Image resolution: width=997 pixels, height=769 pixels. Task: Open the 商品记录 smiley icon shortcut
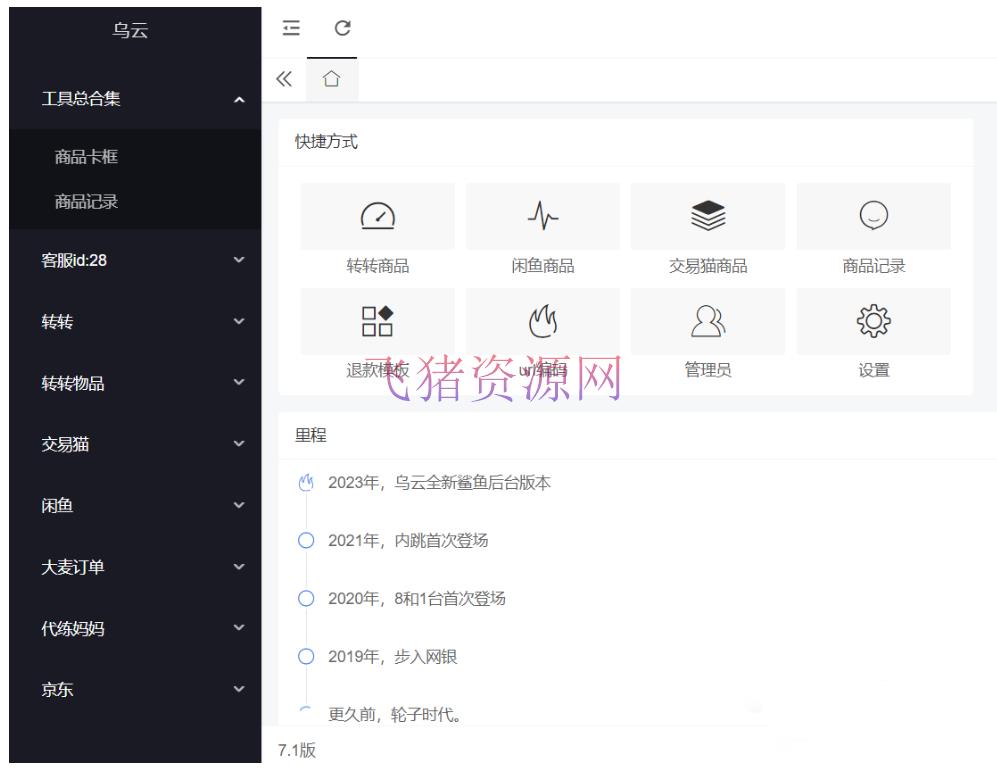[874, 216]
